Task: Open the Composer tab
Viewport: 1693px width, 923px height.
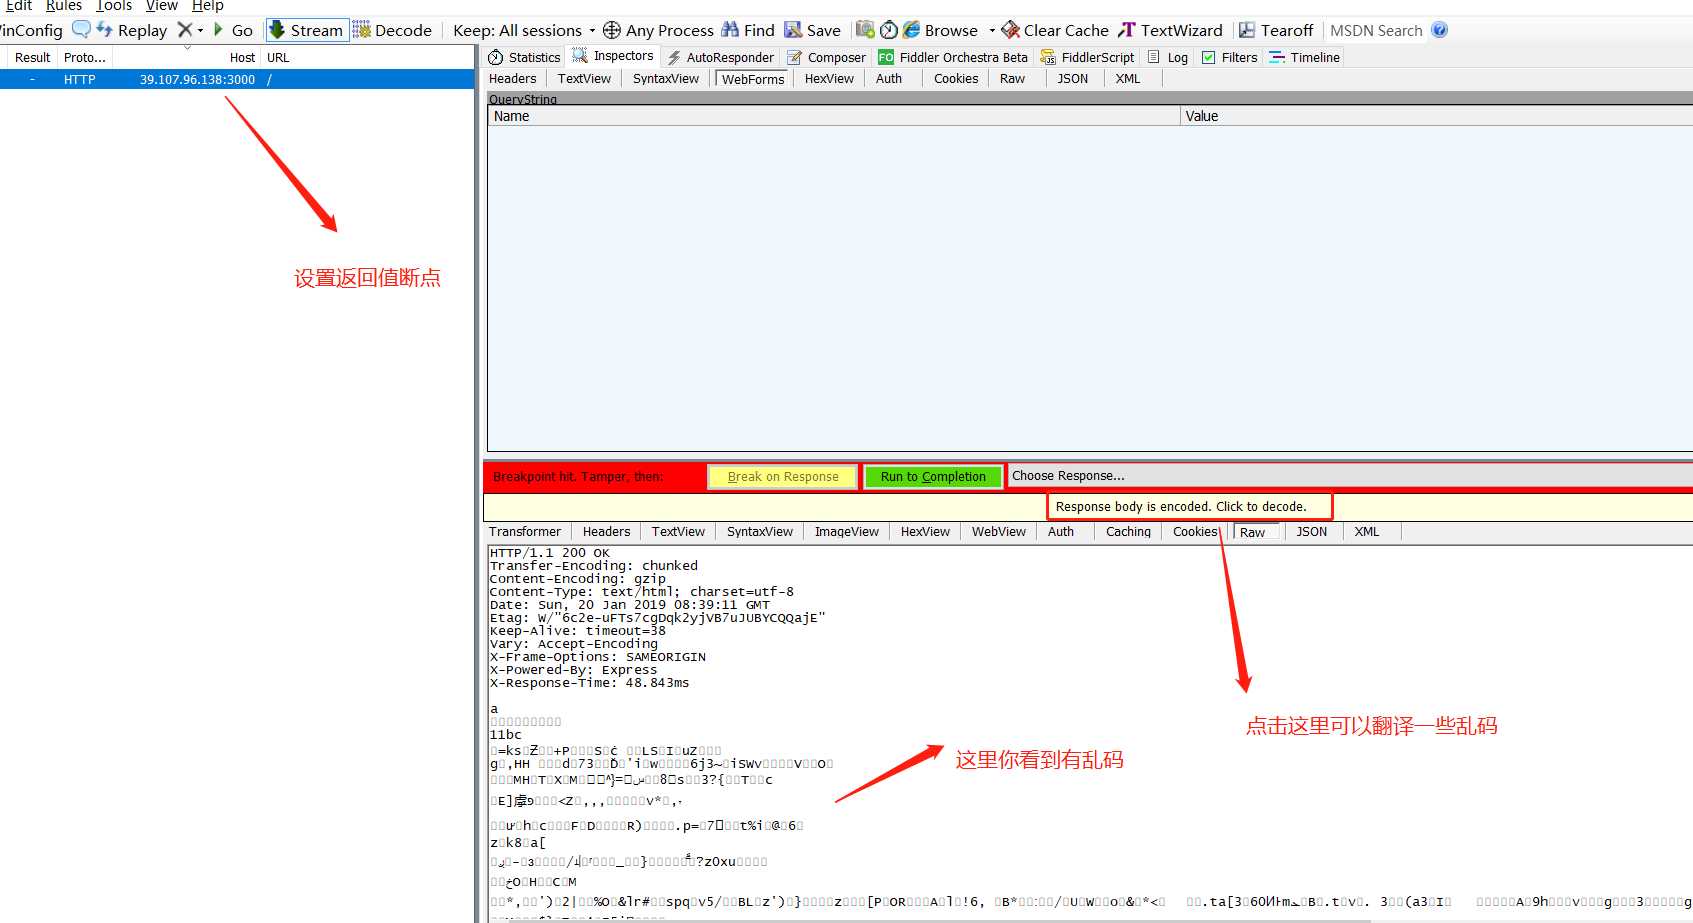Action: pyautogui.click(x=827, y=57)
